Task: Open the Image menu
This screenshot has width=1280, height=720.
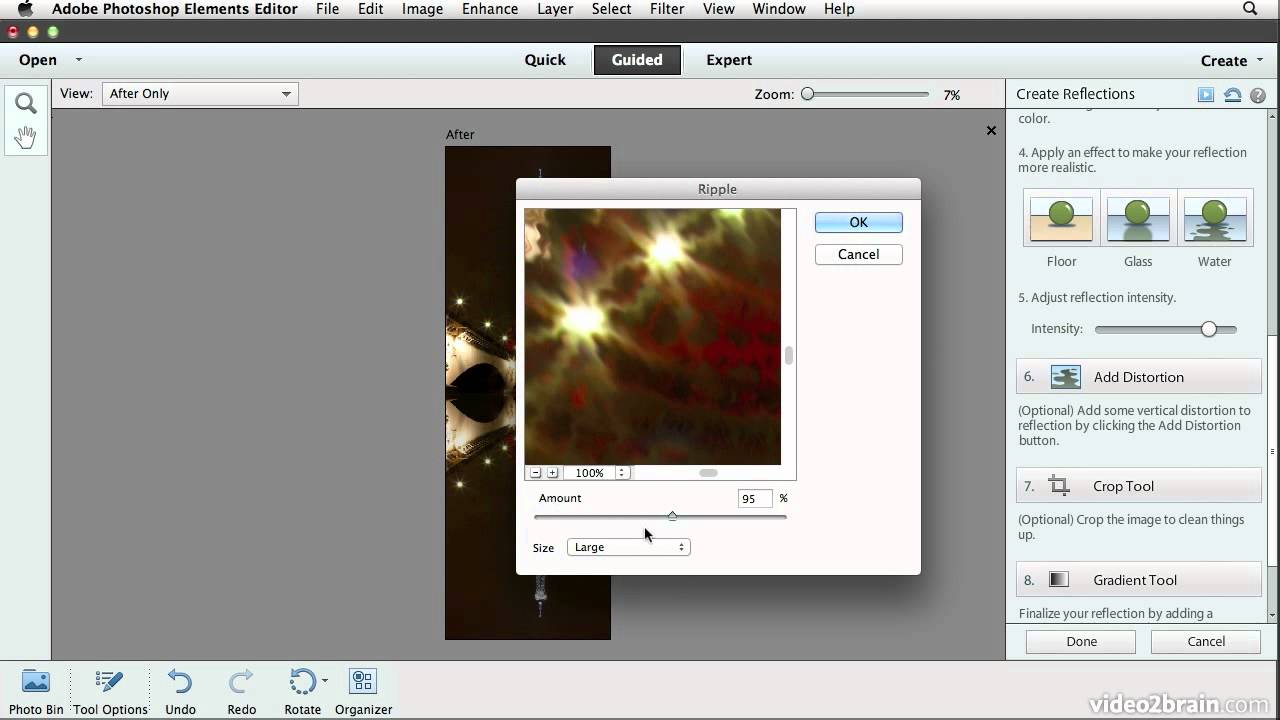Action: click(422, 9)
